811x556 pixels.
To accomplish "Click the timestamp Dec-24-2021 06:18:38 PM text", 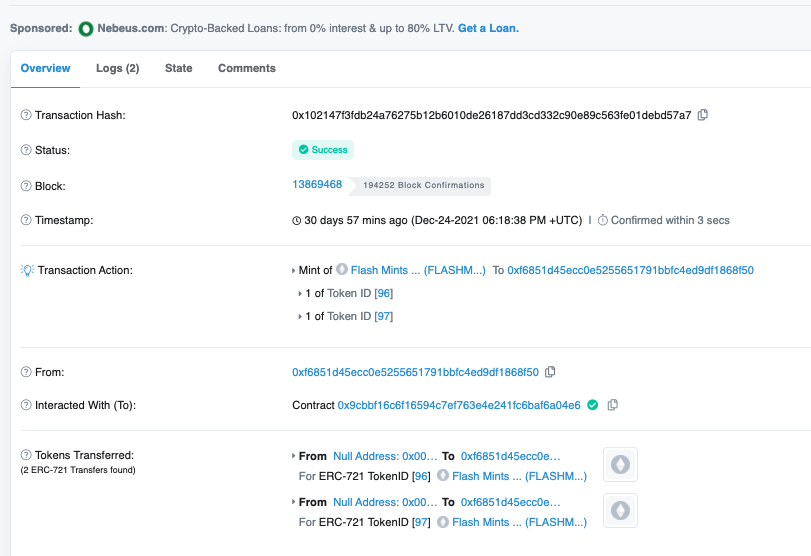I will click(497, 220).
